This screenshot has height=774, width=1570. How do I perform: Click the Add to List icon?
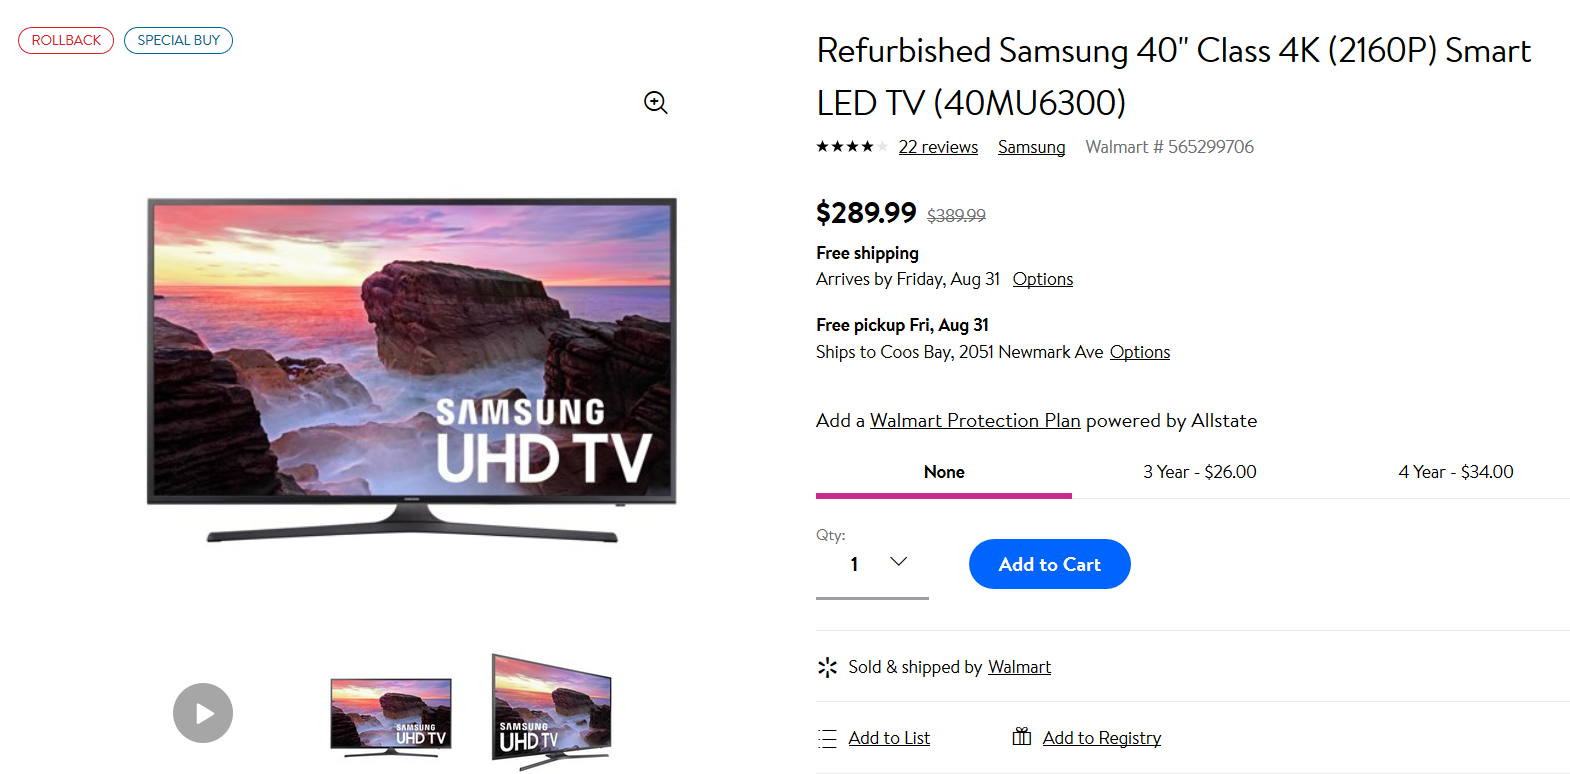(x=827, y=739)
